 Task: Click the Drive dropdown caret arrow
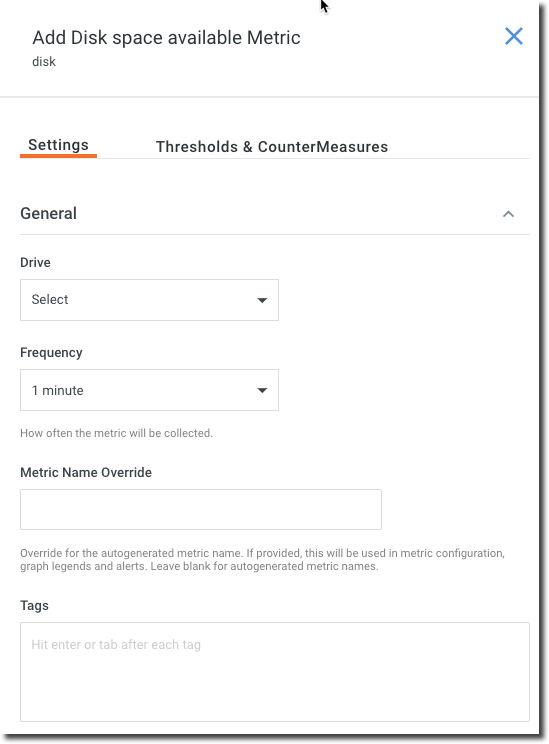pos(262,300)
